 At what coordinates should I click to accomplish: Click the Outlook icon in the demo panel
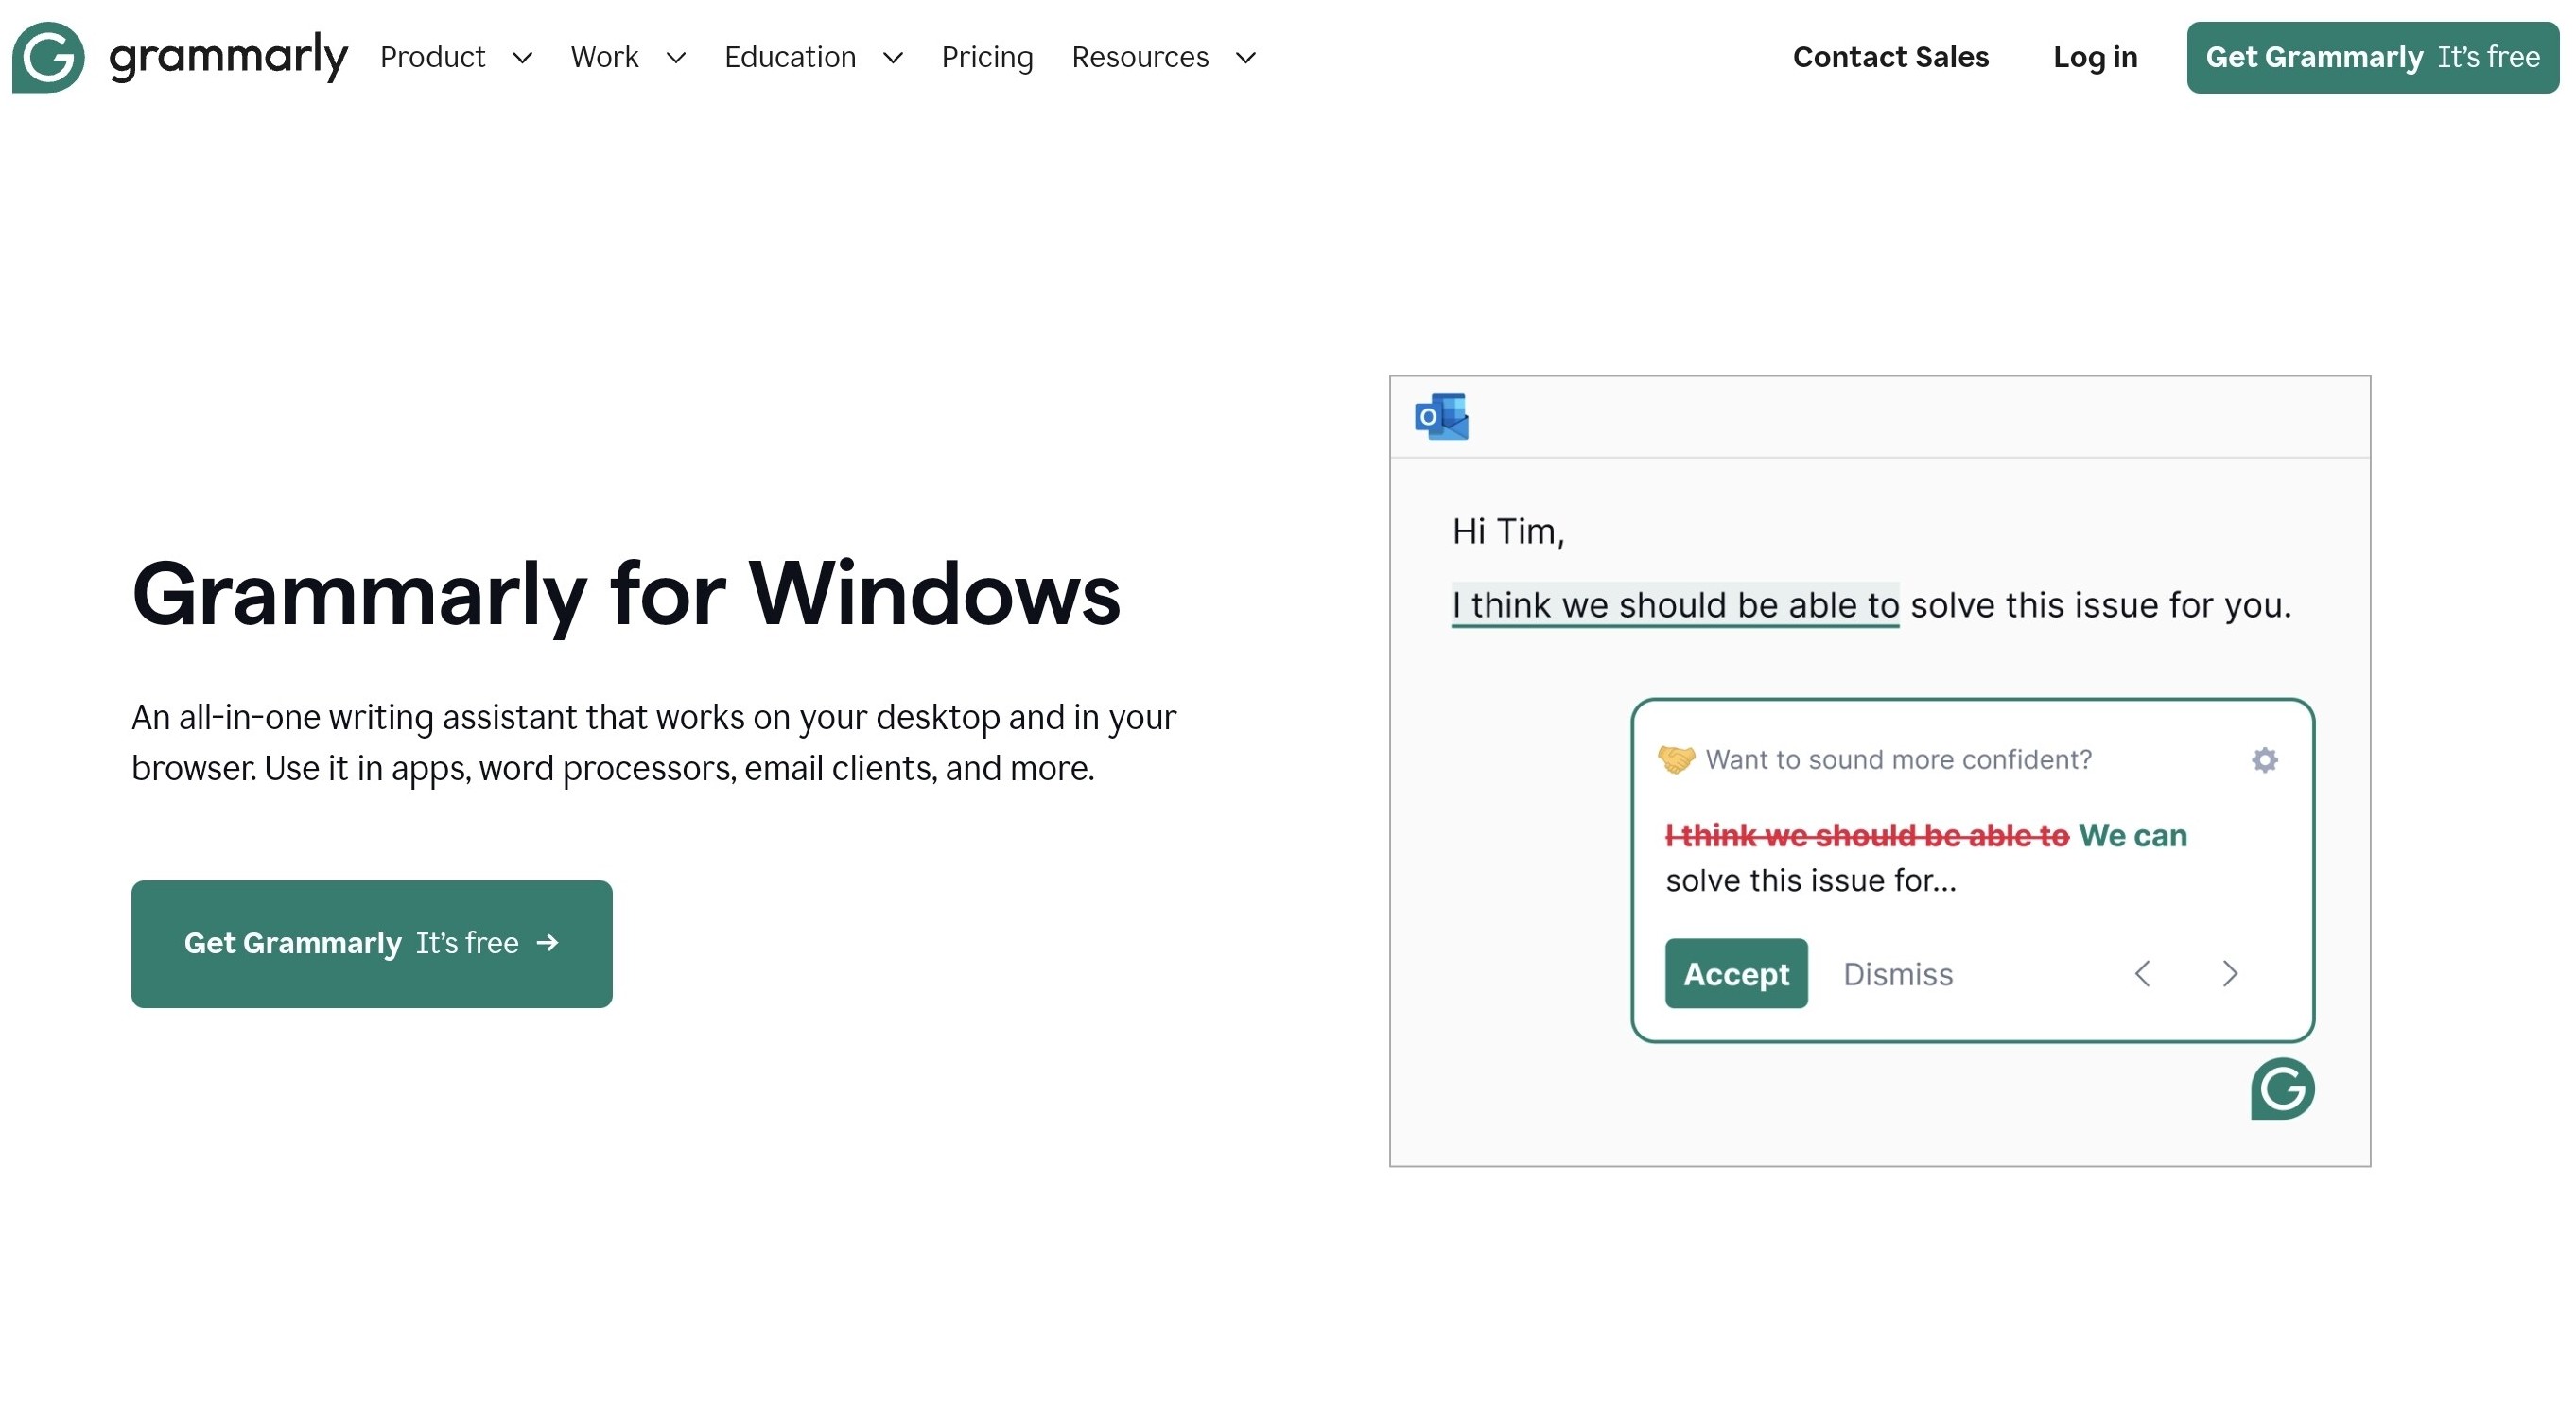tap(1441, 417)
